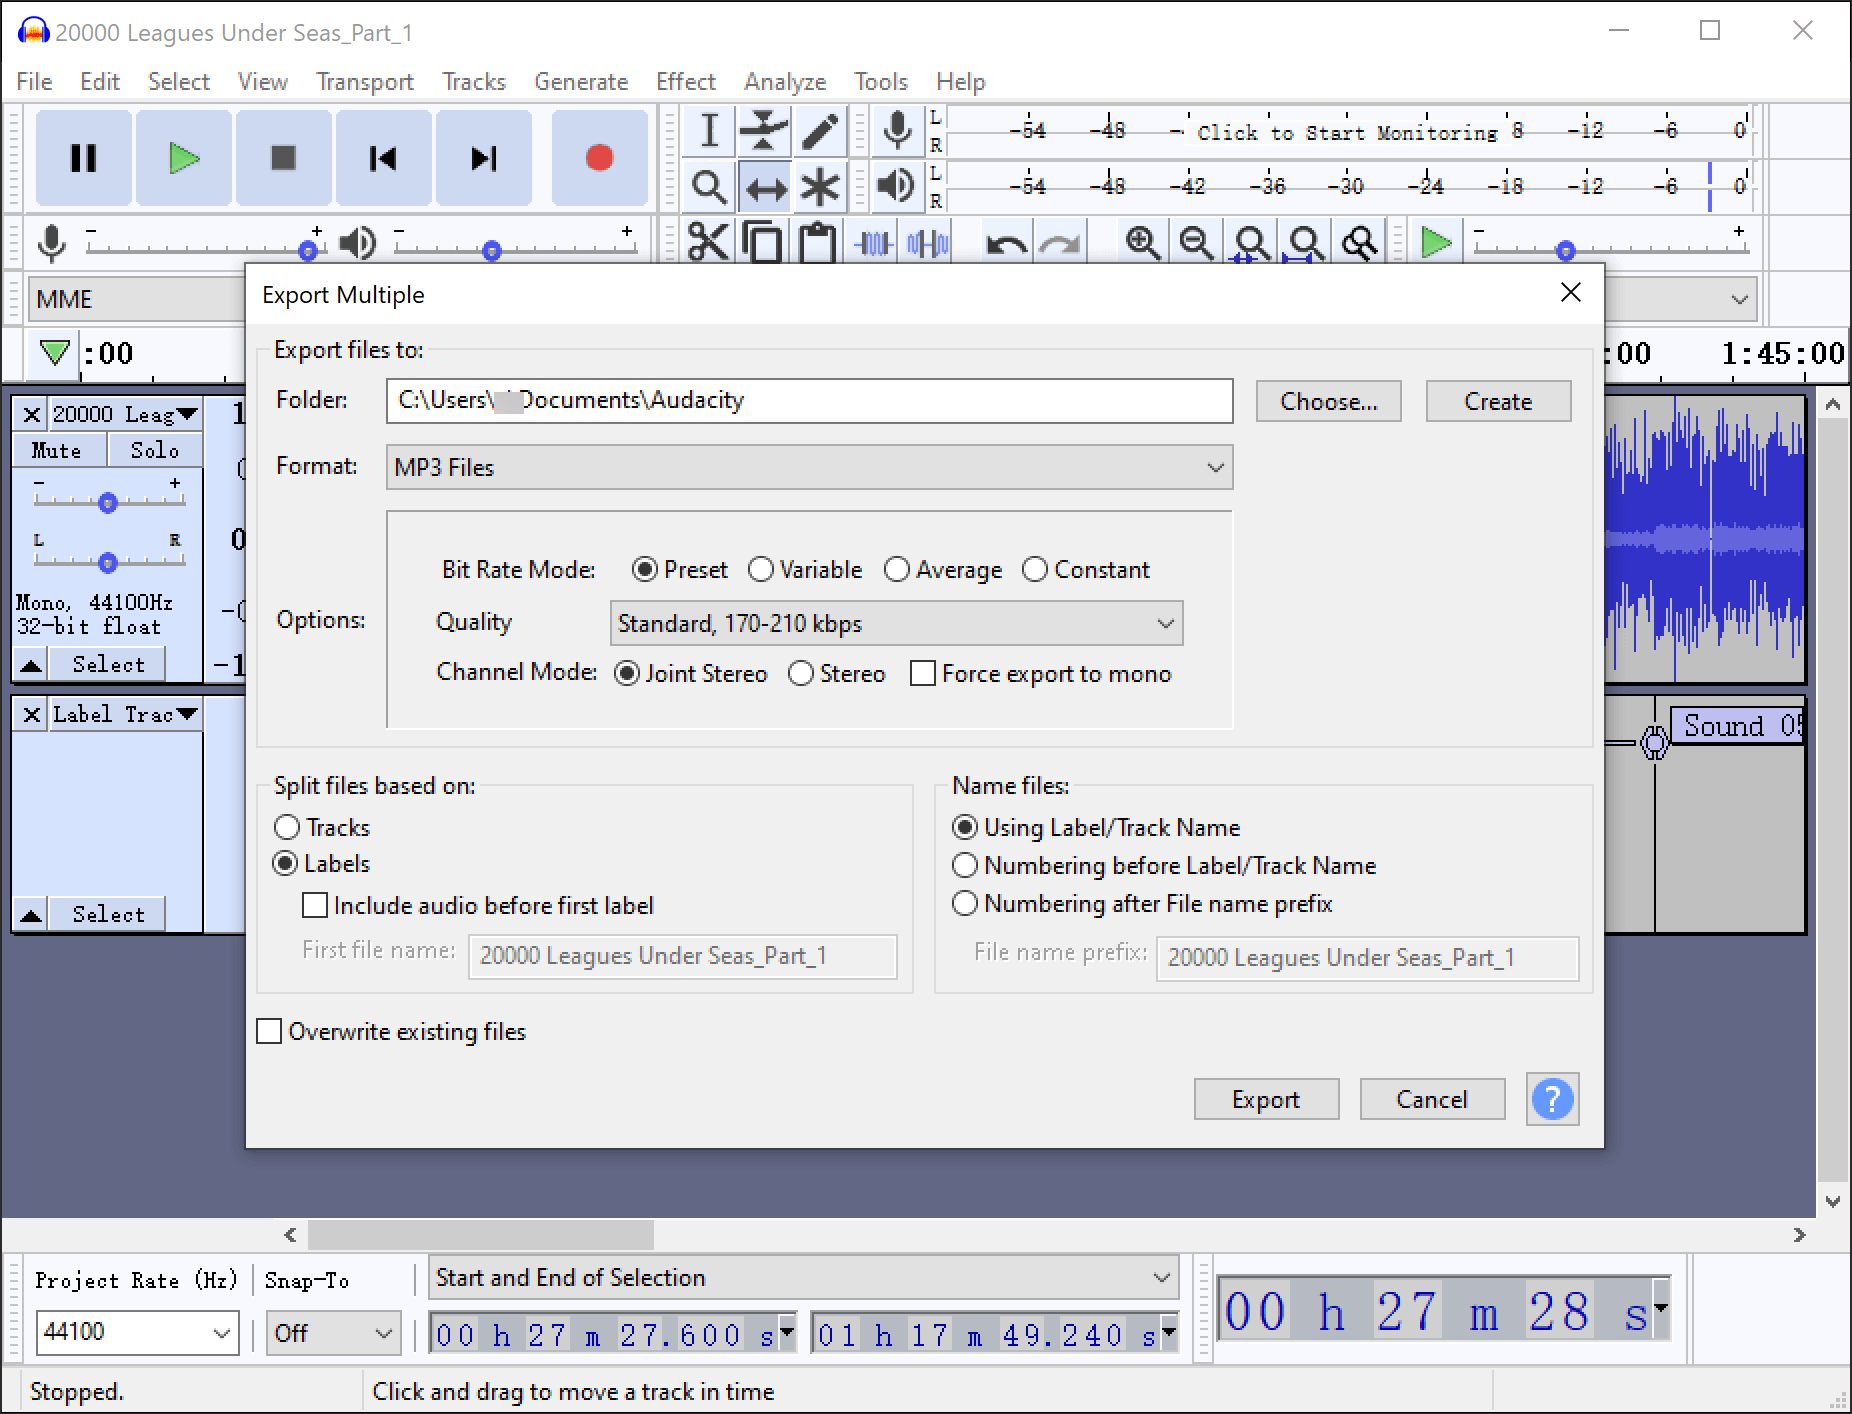Switch to the Time Shift tool
The width and height of the screenshot is (1852, 1414).
(x=763, y=186)
